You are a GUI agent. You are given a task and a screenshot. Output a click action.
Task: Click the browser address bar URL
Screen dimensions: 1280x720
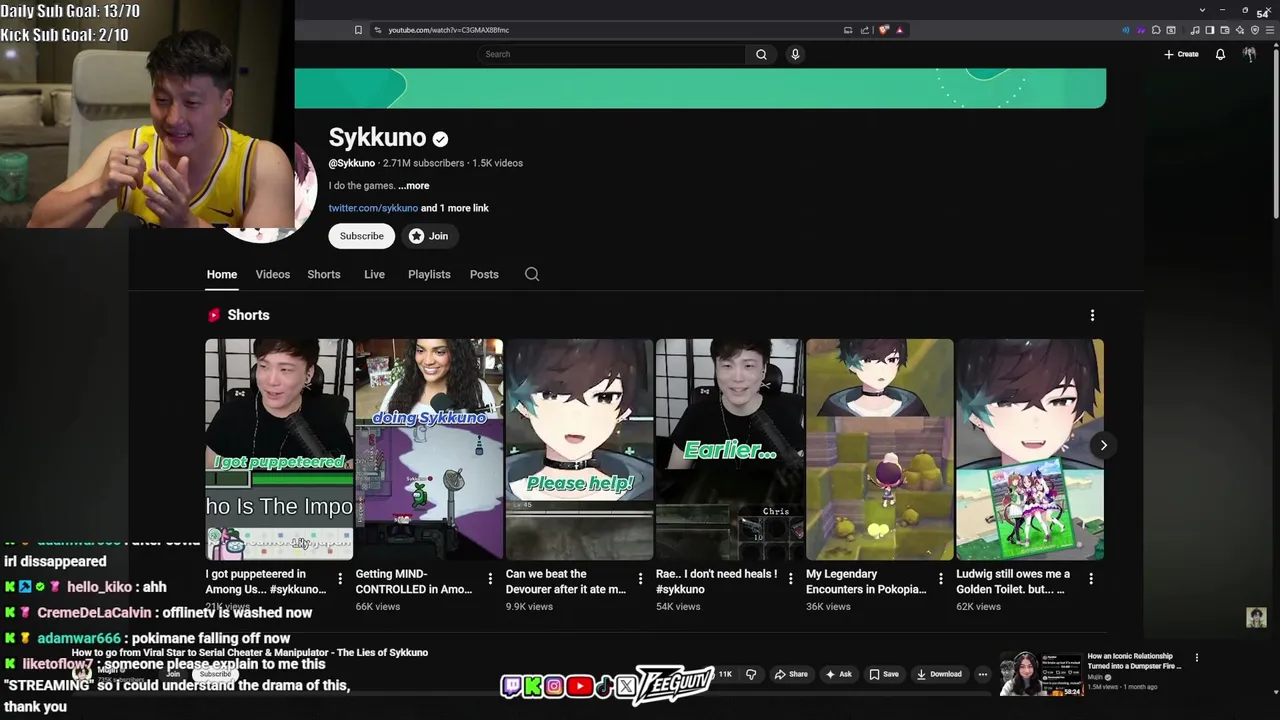point(449,30)
